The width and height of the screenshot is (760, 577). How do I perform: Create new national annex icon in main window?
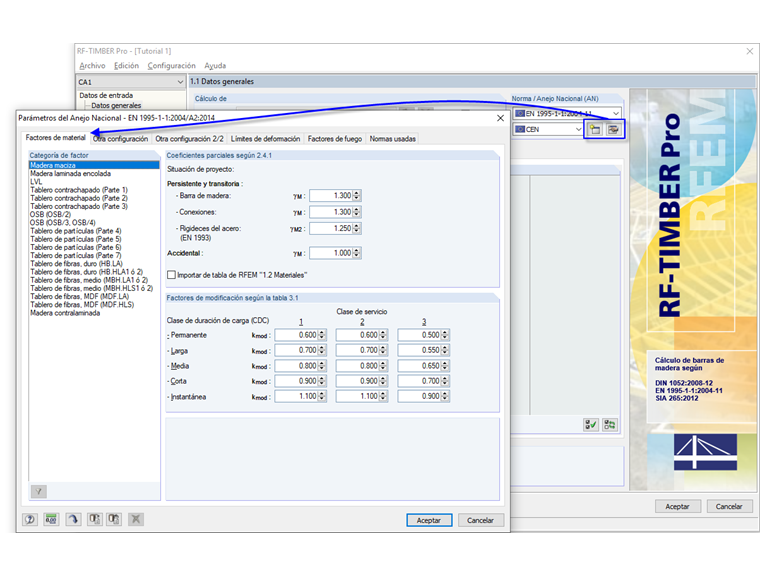595,129
